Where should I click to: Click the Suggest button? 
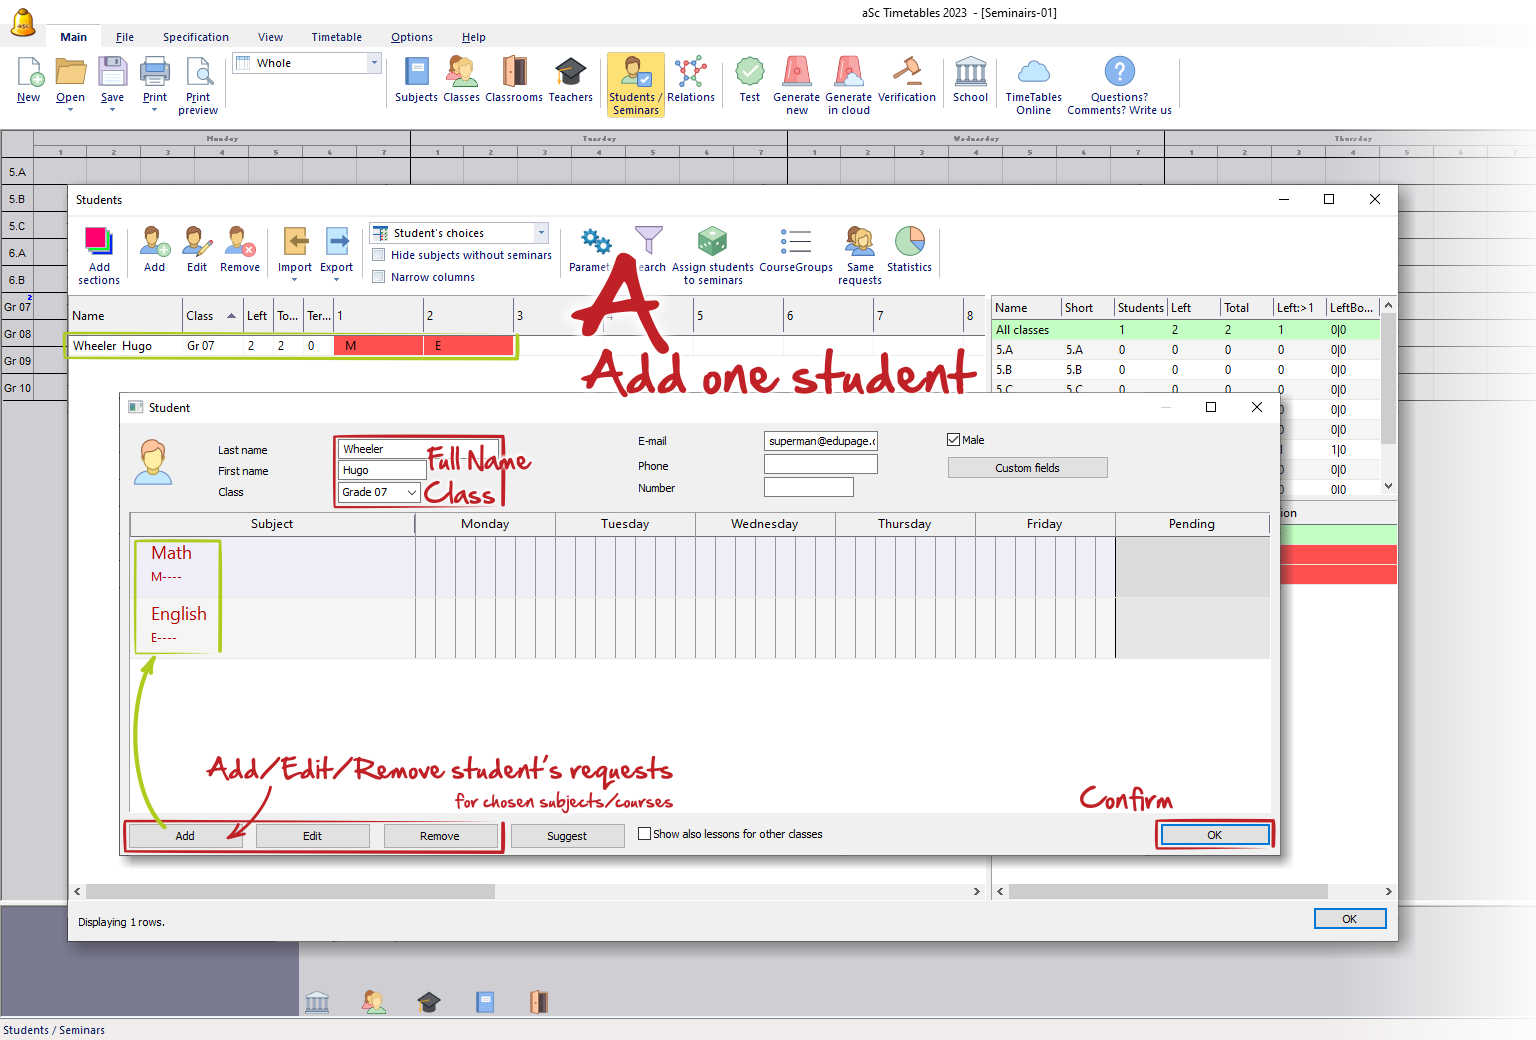(567, 836)
